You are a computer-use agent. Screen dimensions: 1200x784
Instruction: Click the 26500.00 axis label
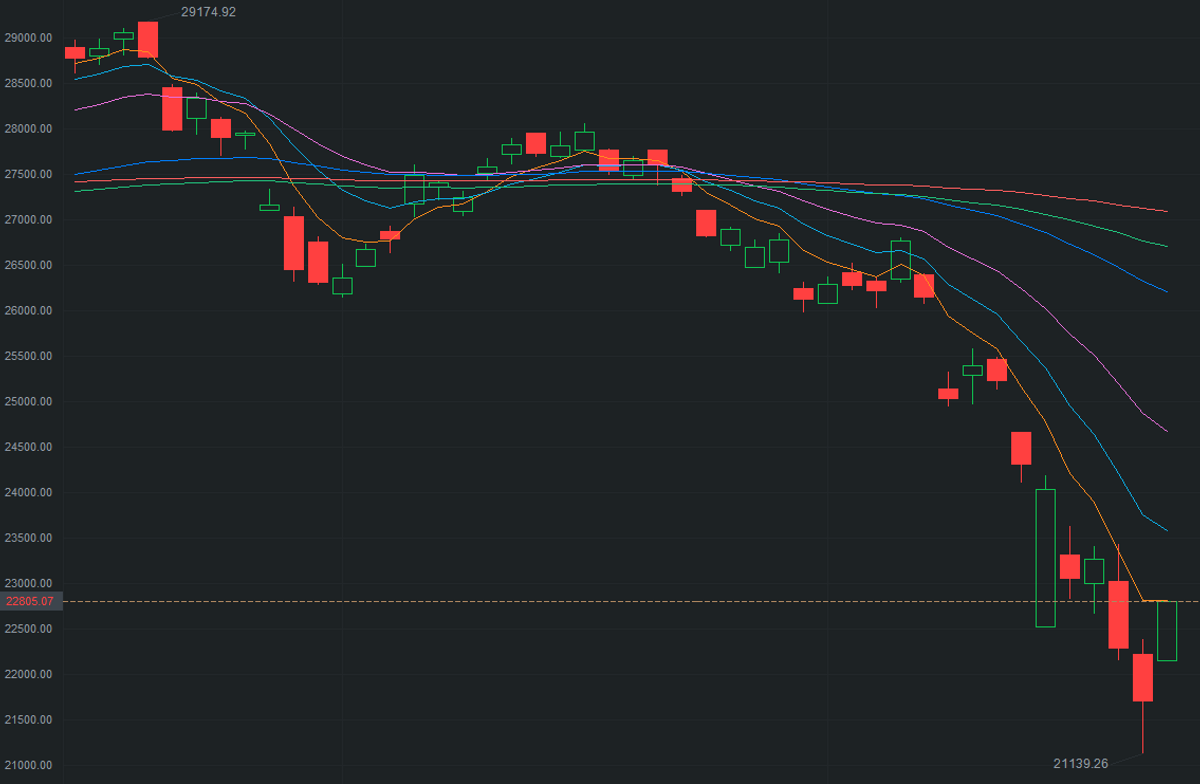click(x=29, y=266)
